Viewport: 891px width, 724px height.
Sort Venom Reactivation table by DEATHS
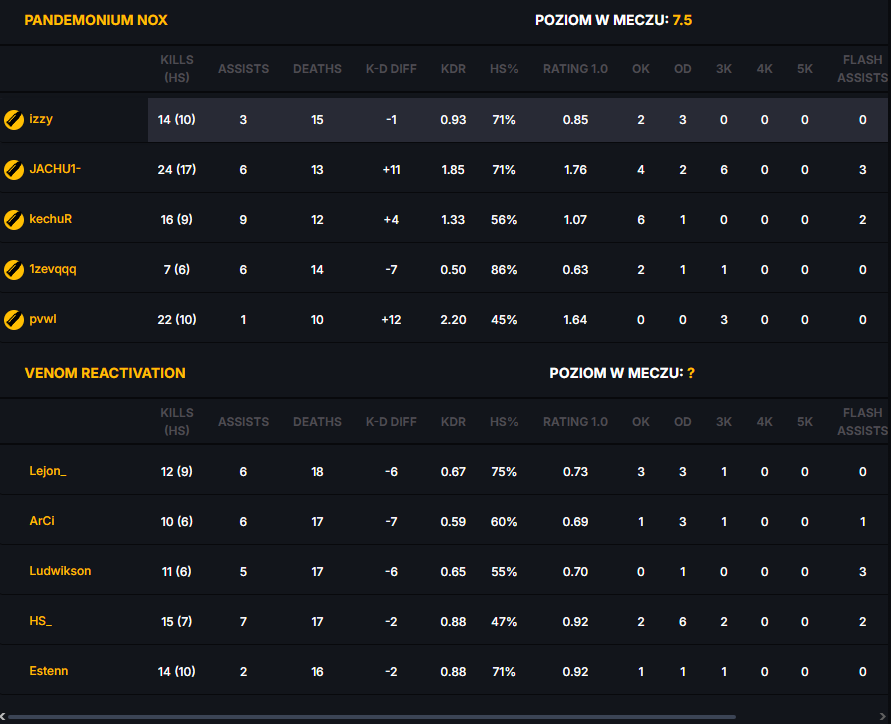click(317, 422)
